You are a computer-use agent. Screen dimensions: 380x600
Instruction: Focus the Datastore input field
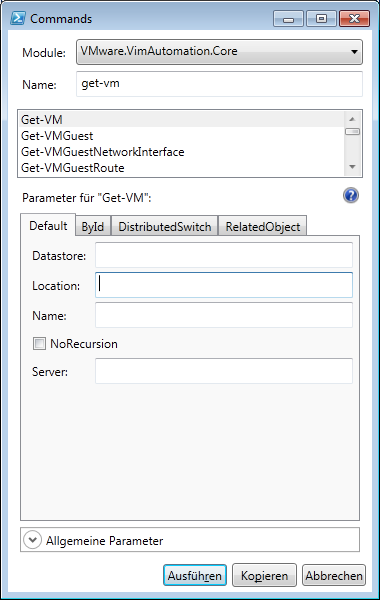pyautogui.click(x=224, y=255)
